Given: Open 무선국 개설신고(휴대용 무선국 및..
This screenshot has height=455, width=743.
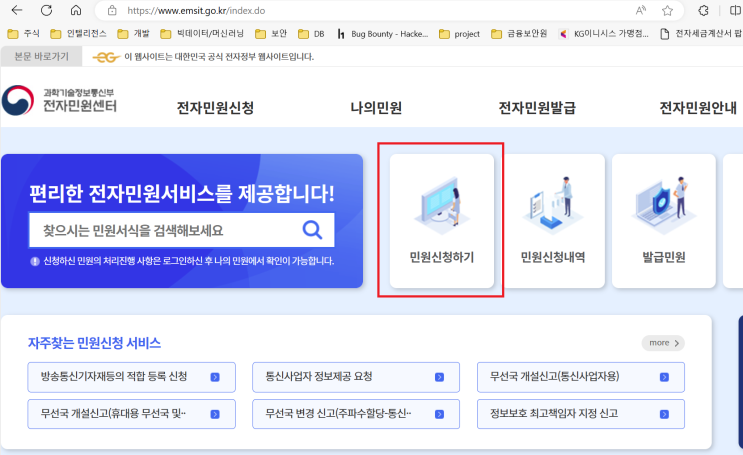Looking at the screenshot, I should [131, 414].
